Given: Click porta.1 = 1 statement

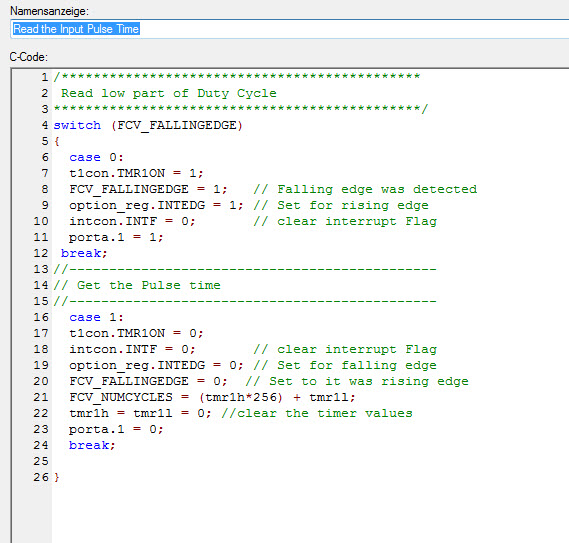Looking at the screenshot, I should coord(116,237).
